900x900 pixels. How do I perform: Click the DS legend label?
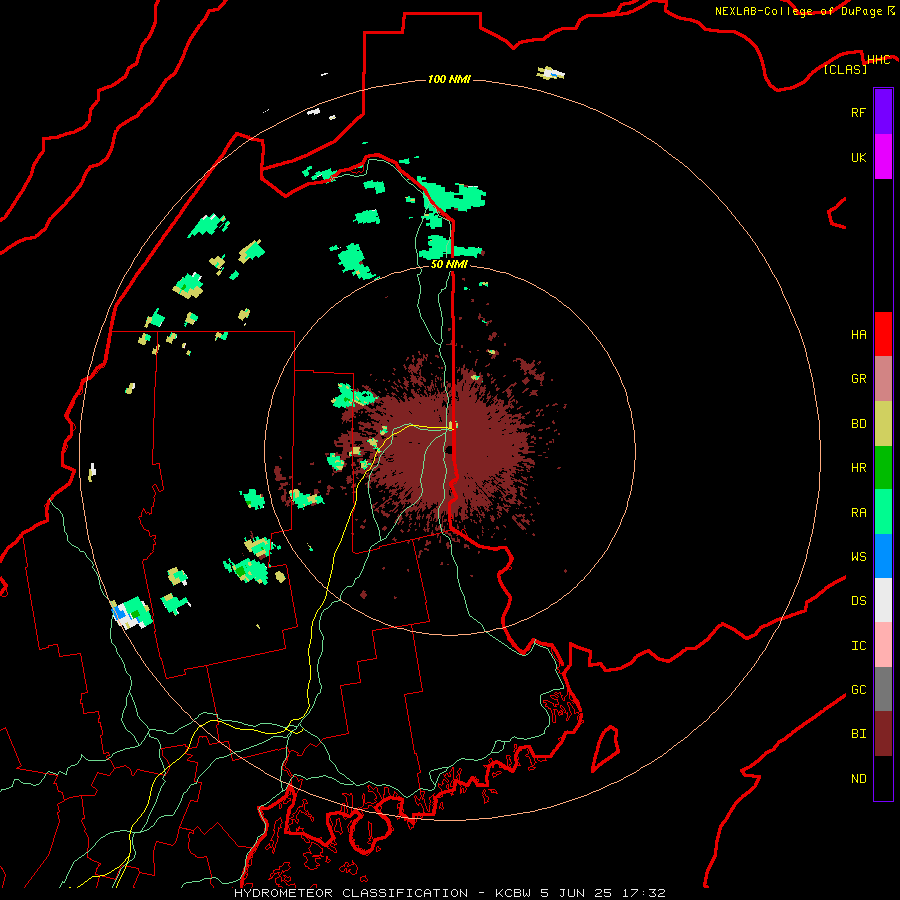pyautogui.click(x=858, y=601)
